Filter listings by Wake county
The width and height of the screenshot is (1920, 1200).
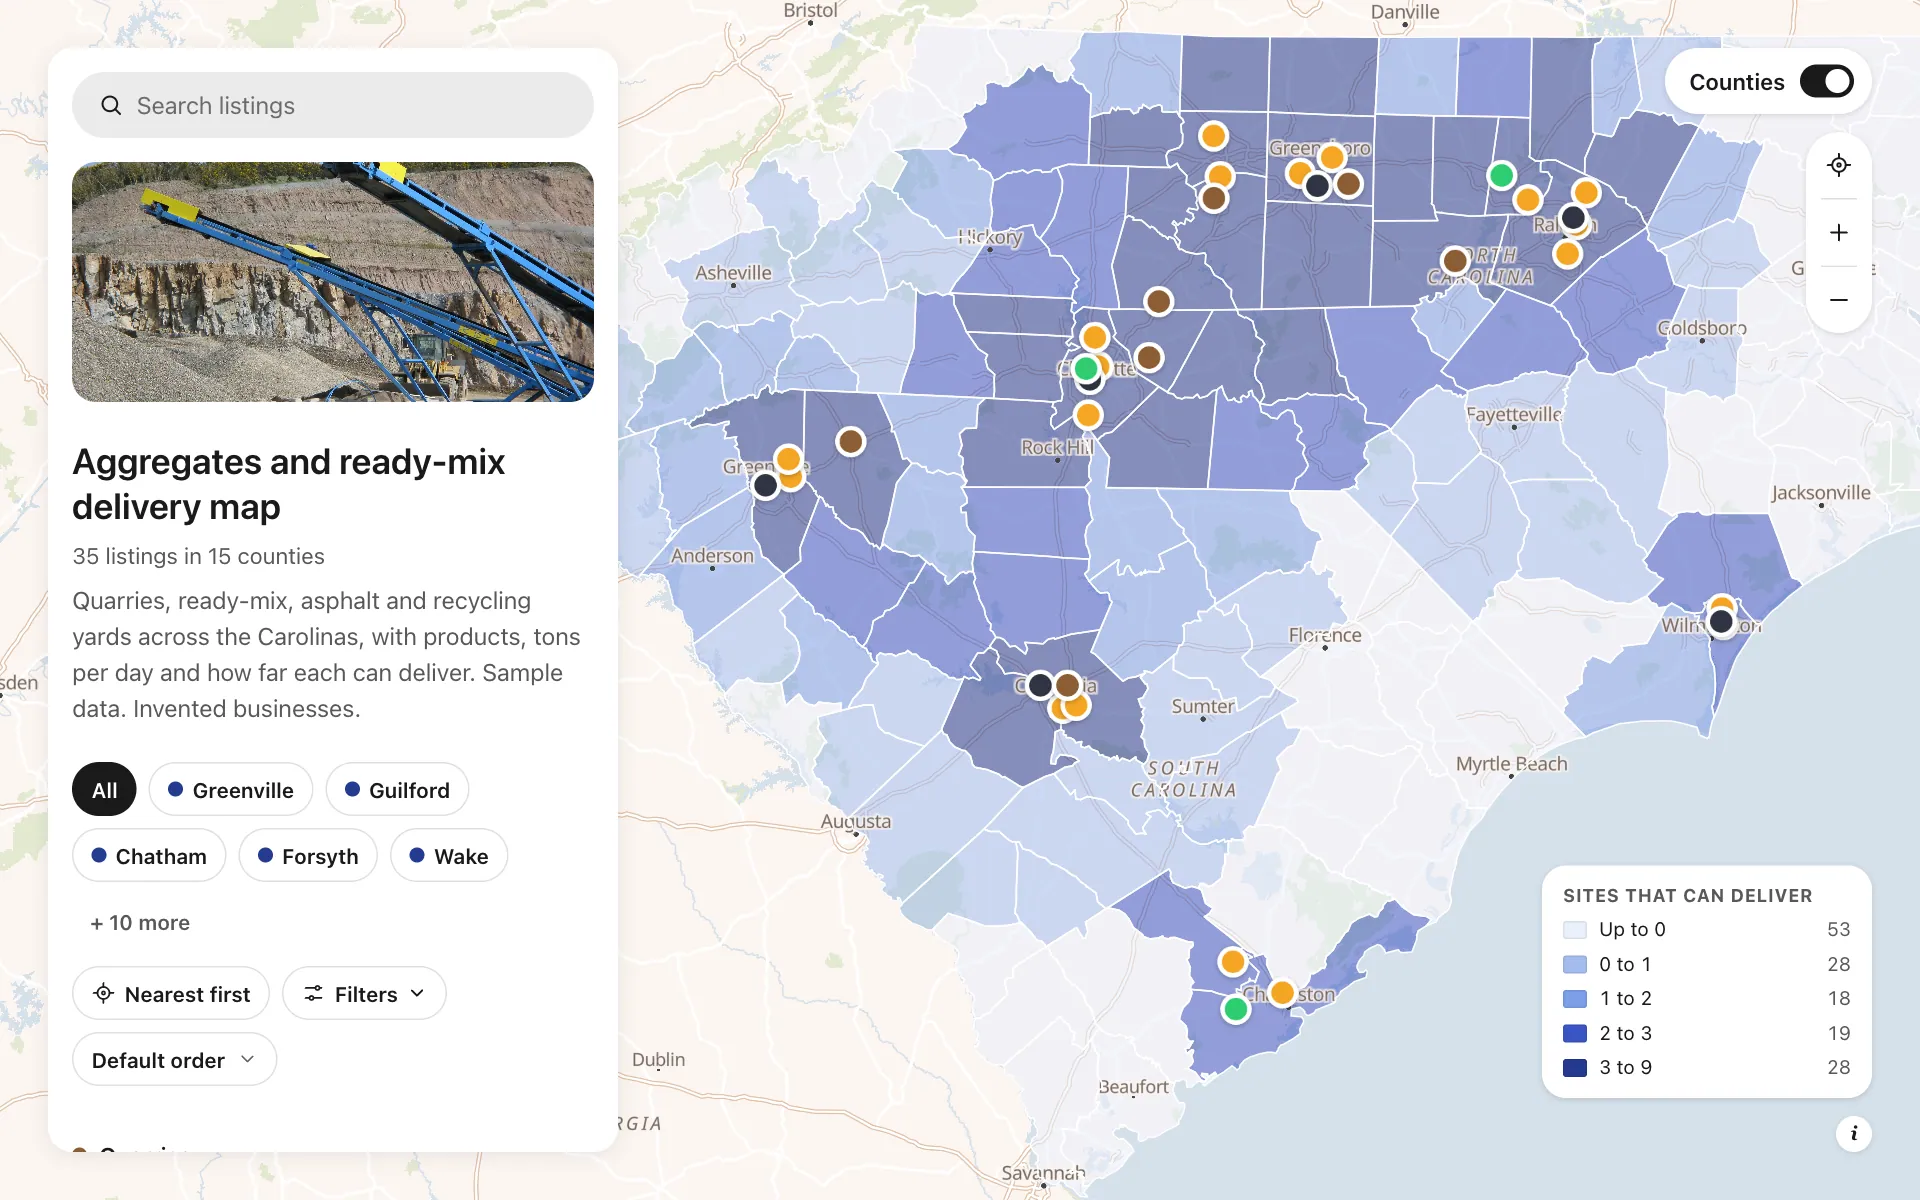[x=449, y=856]
